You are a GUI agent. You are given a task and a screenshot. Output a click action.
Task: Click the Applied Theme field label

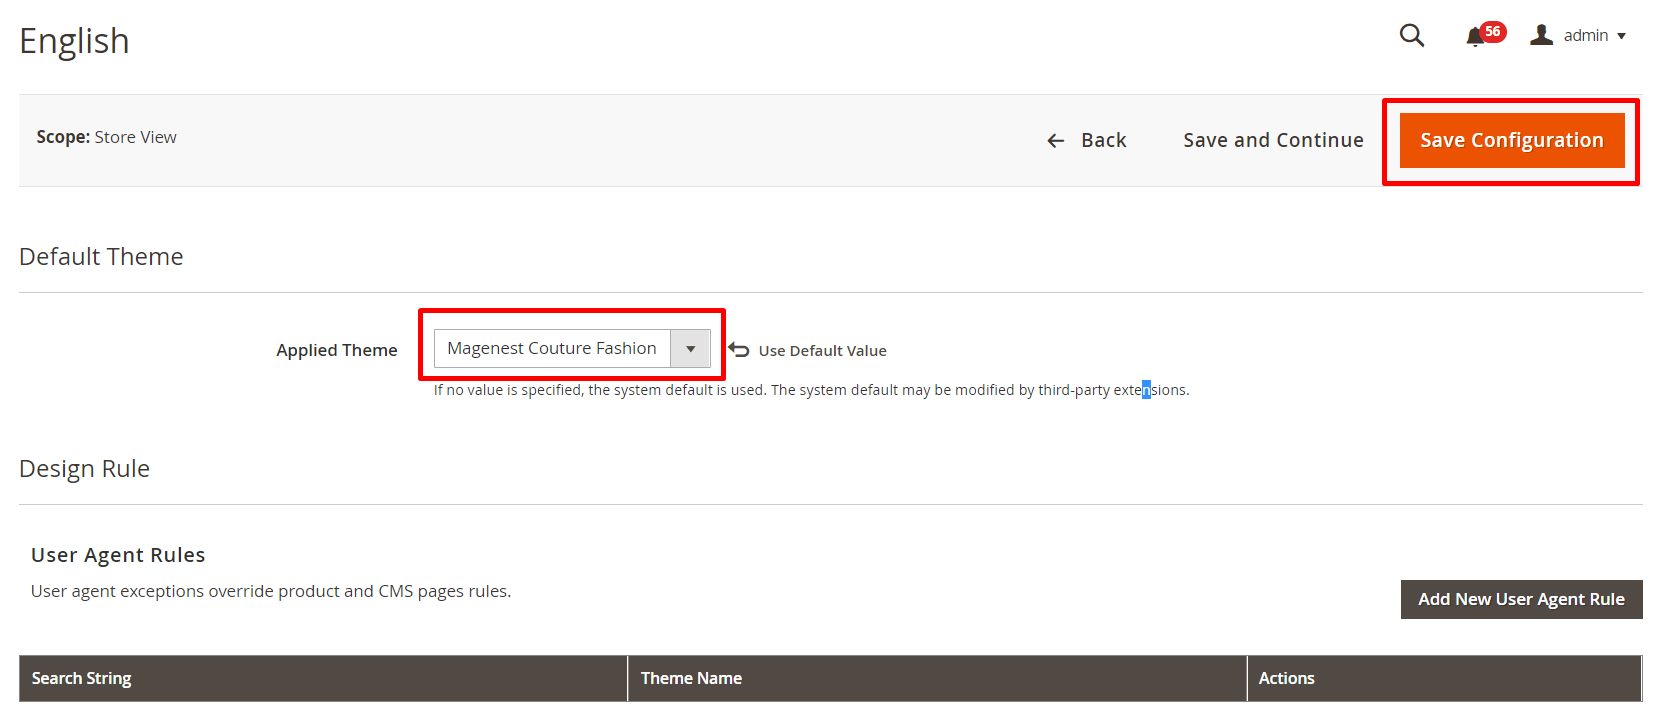coord(337,350)
